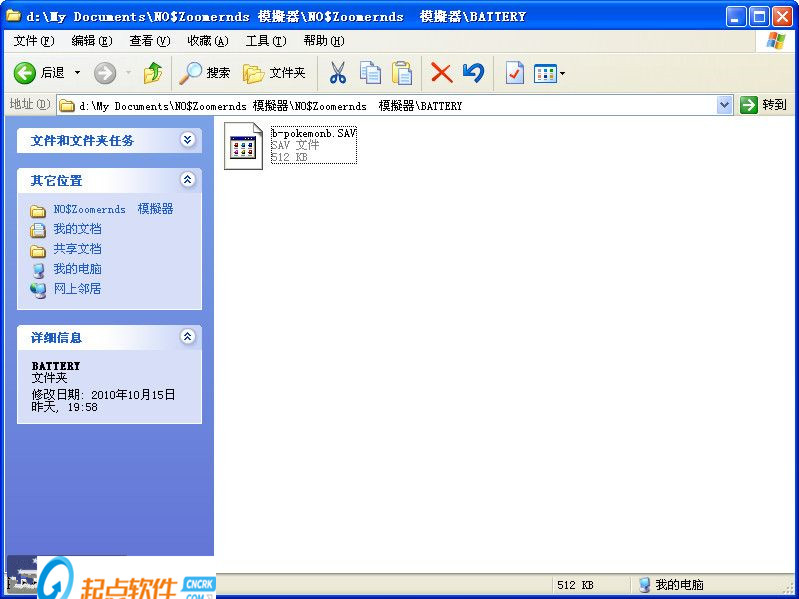The height and width of the screenshot is (599, 799).
Task: Select the b-pokemonb.SAV file icon
Action: [244, 146]
